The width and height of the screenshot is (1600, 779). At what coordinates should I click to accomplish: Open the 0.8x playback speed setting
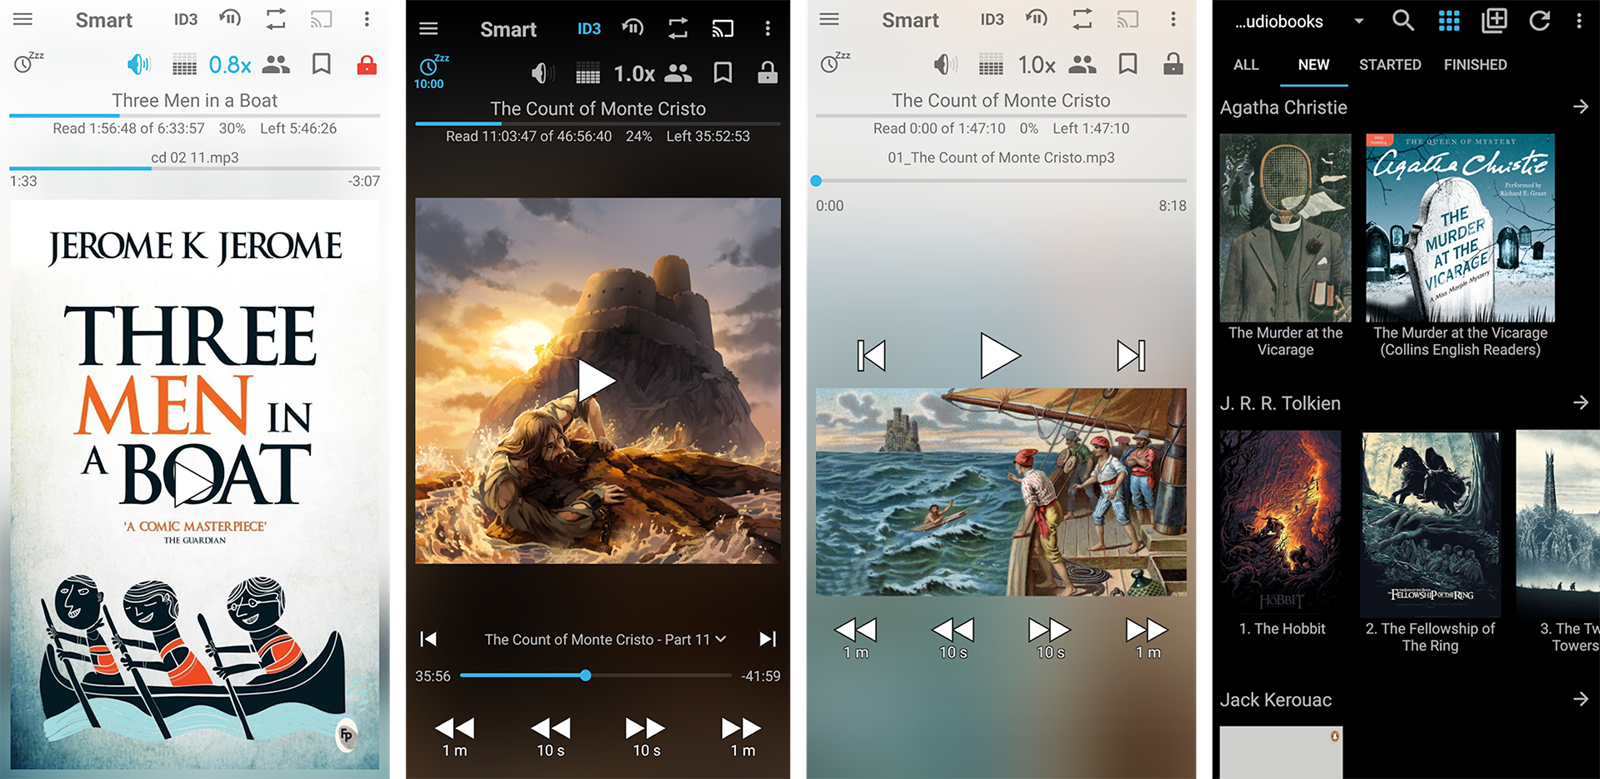(230, 65)
